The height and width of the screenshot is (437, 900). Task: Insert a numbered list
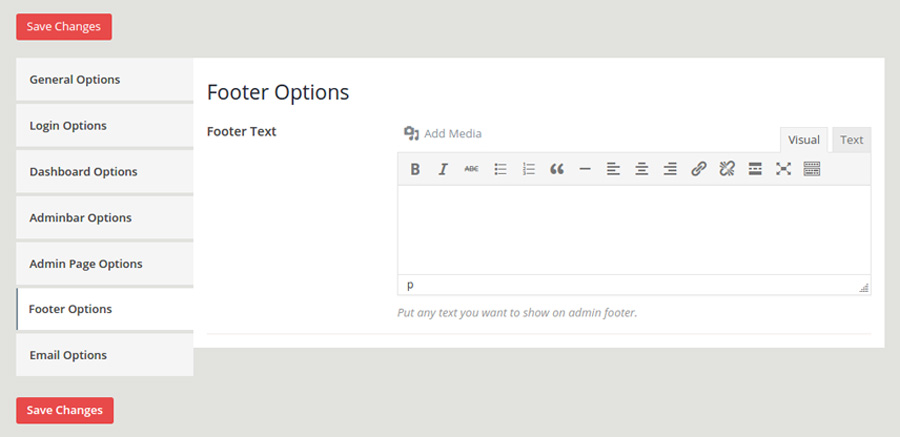coord(529,169)
